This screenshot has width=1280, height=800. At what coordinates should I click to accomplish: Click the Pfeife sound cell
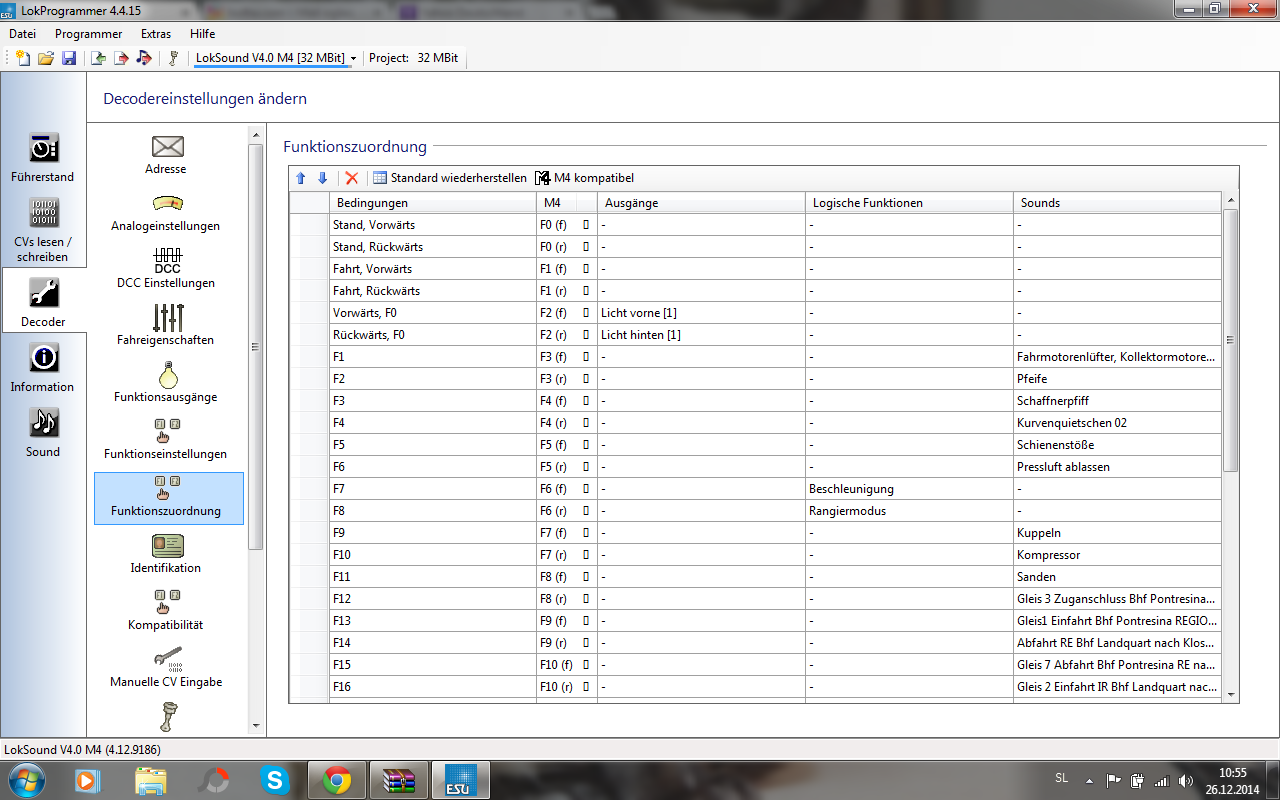[x=1117, y=379]
